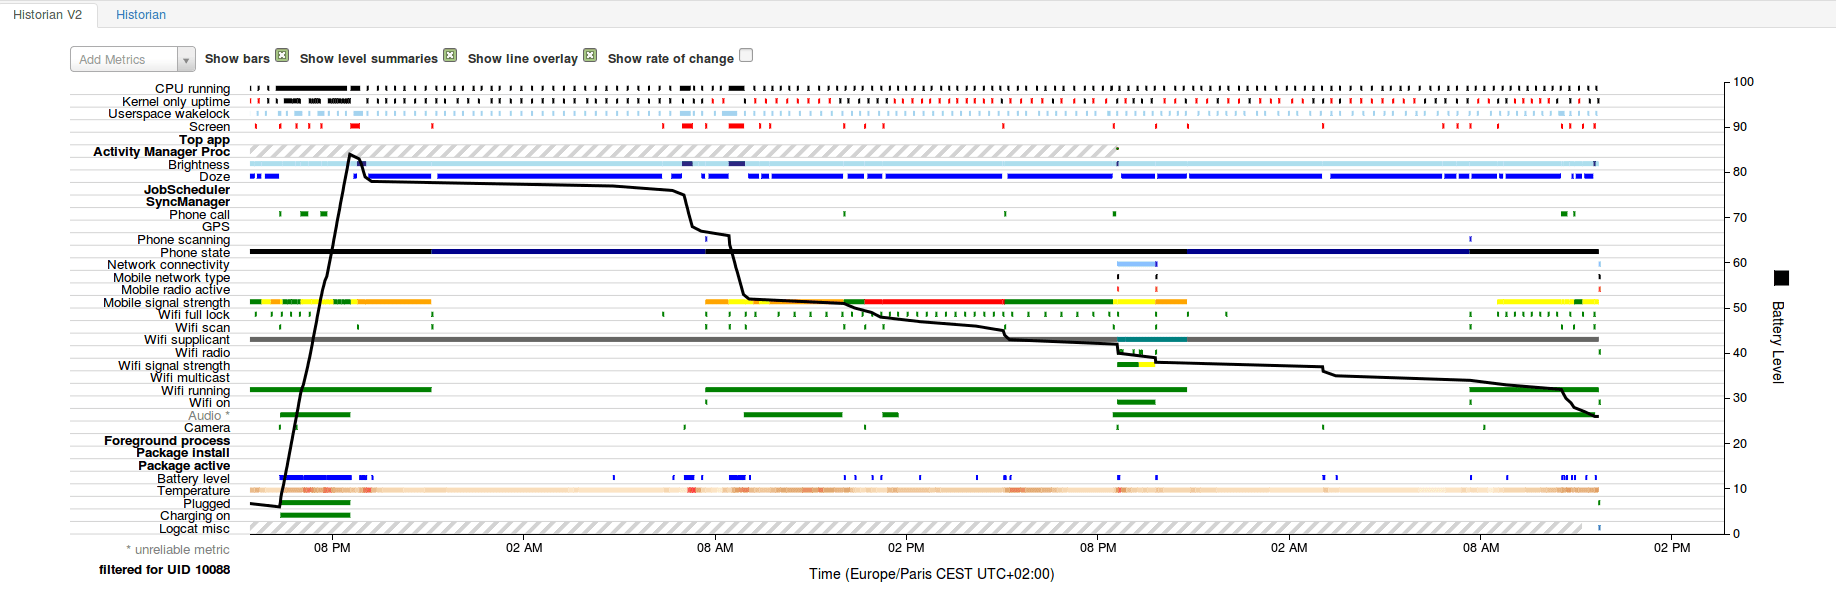Click the Mobile signal strength row label

tap(166, 303)
